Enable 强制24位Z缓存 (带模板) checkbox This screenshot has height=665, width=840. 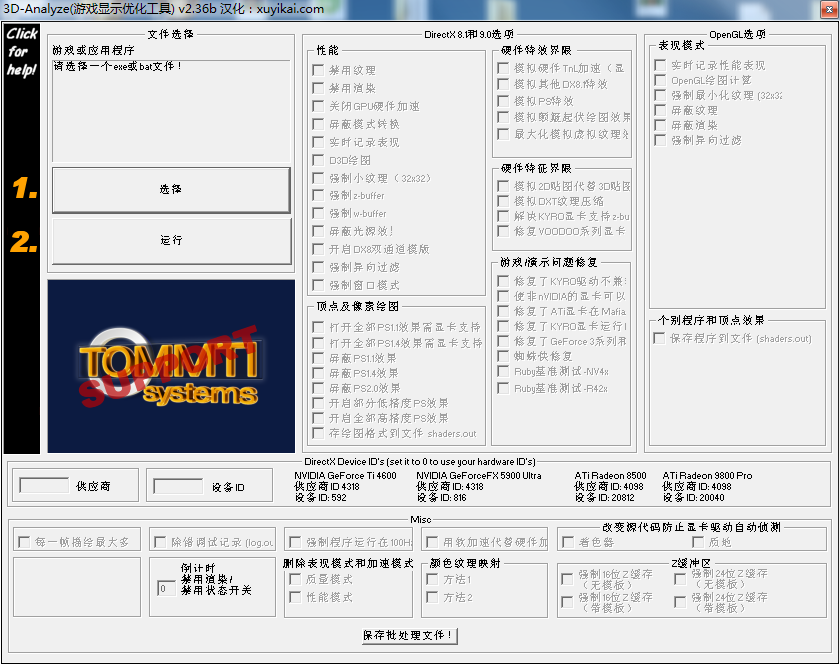(x=680, y=602)
